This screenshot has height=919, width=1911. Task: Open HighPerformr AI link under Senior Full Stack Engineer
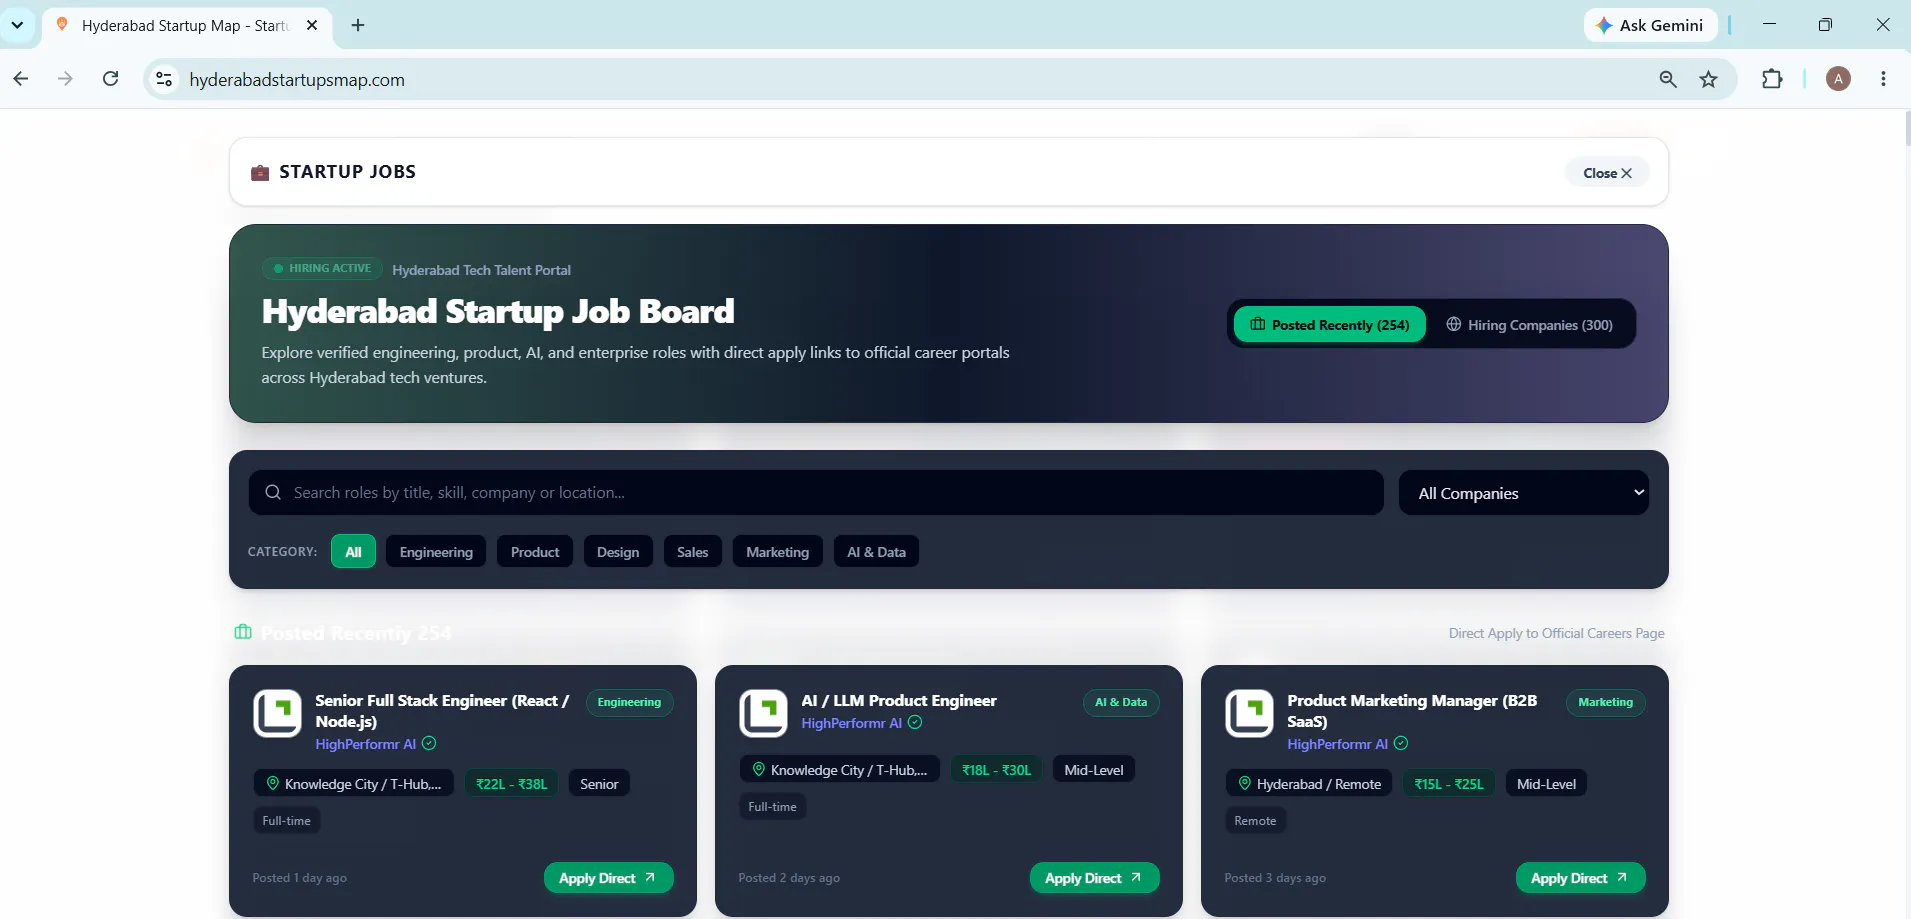coord(365,744)
